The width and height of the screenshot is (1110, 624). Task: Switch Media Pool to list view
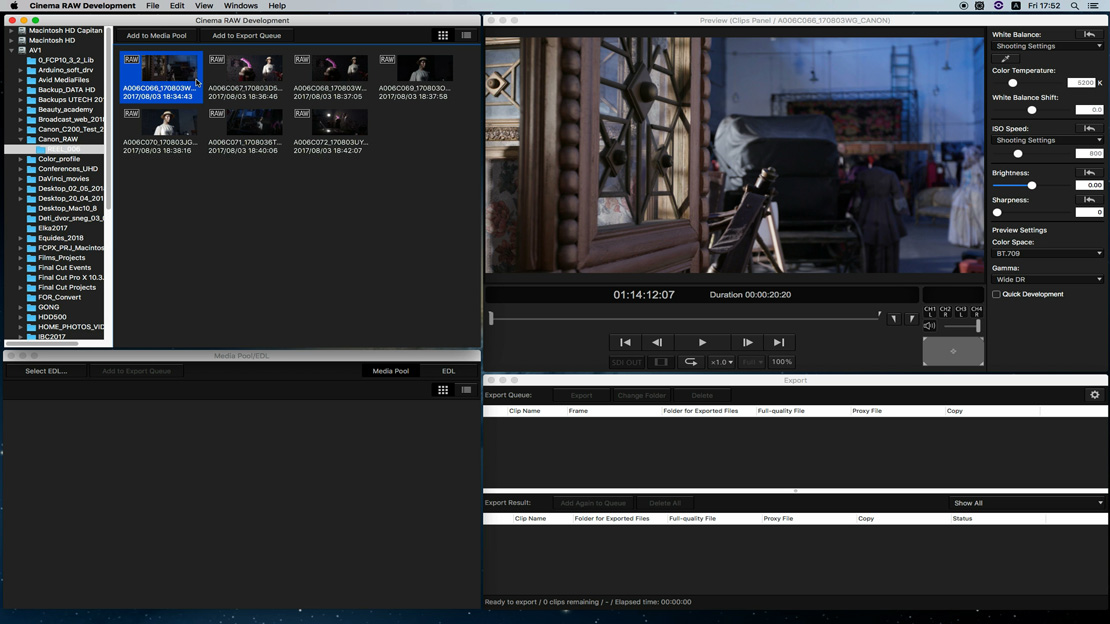[x=466, y=390]
